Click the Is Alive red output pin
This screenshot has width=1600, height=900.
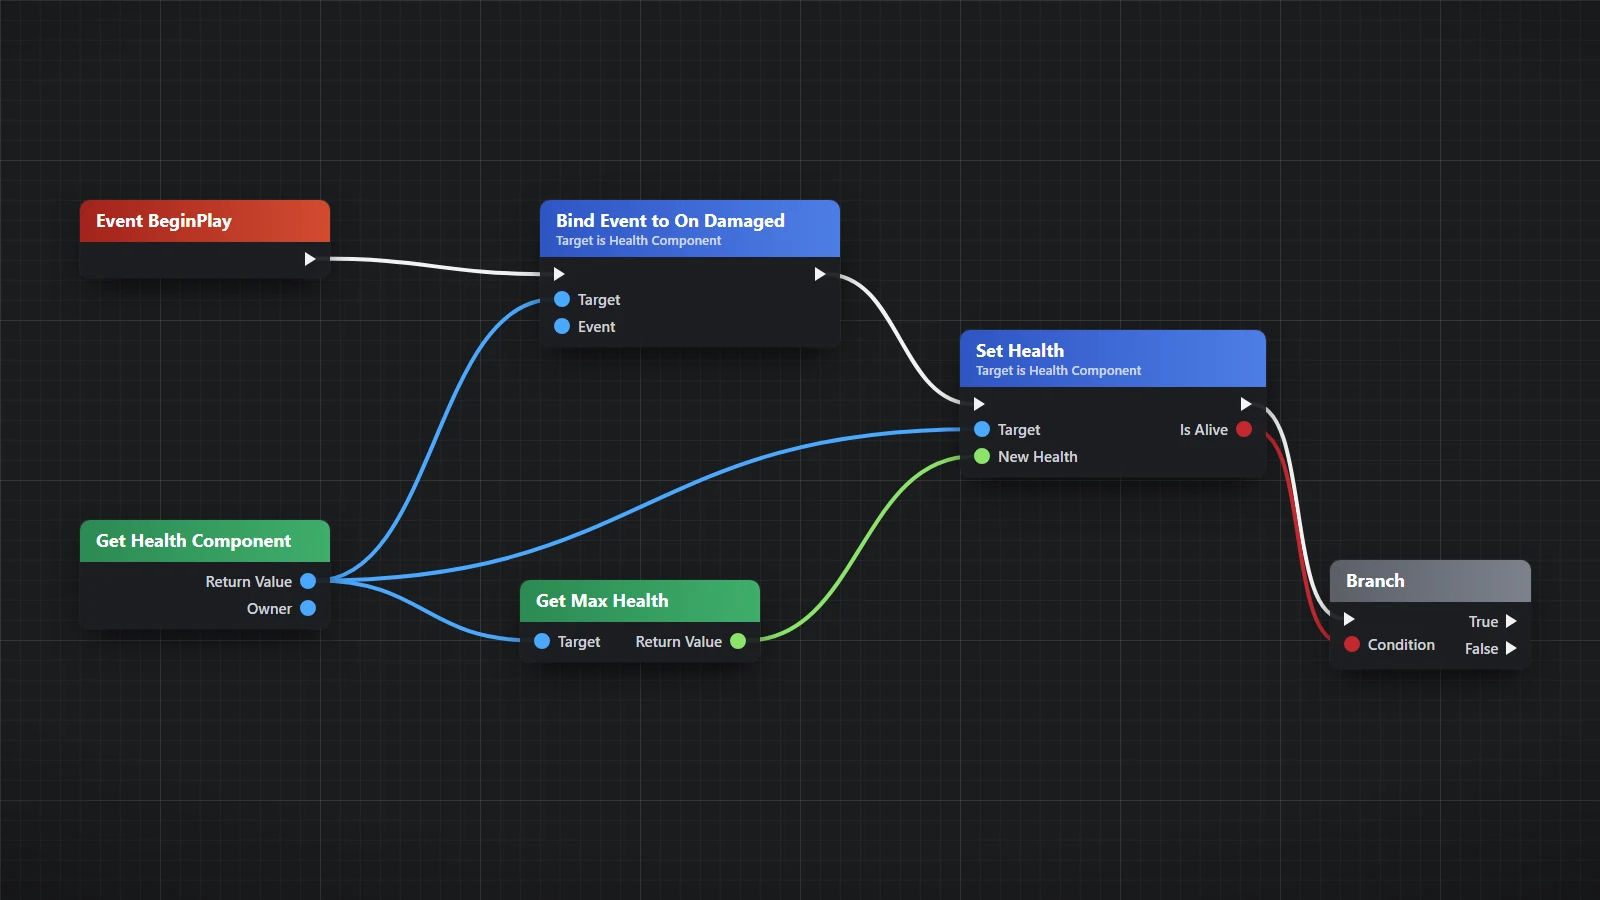(x=1244, y=429)
